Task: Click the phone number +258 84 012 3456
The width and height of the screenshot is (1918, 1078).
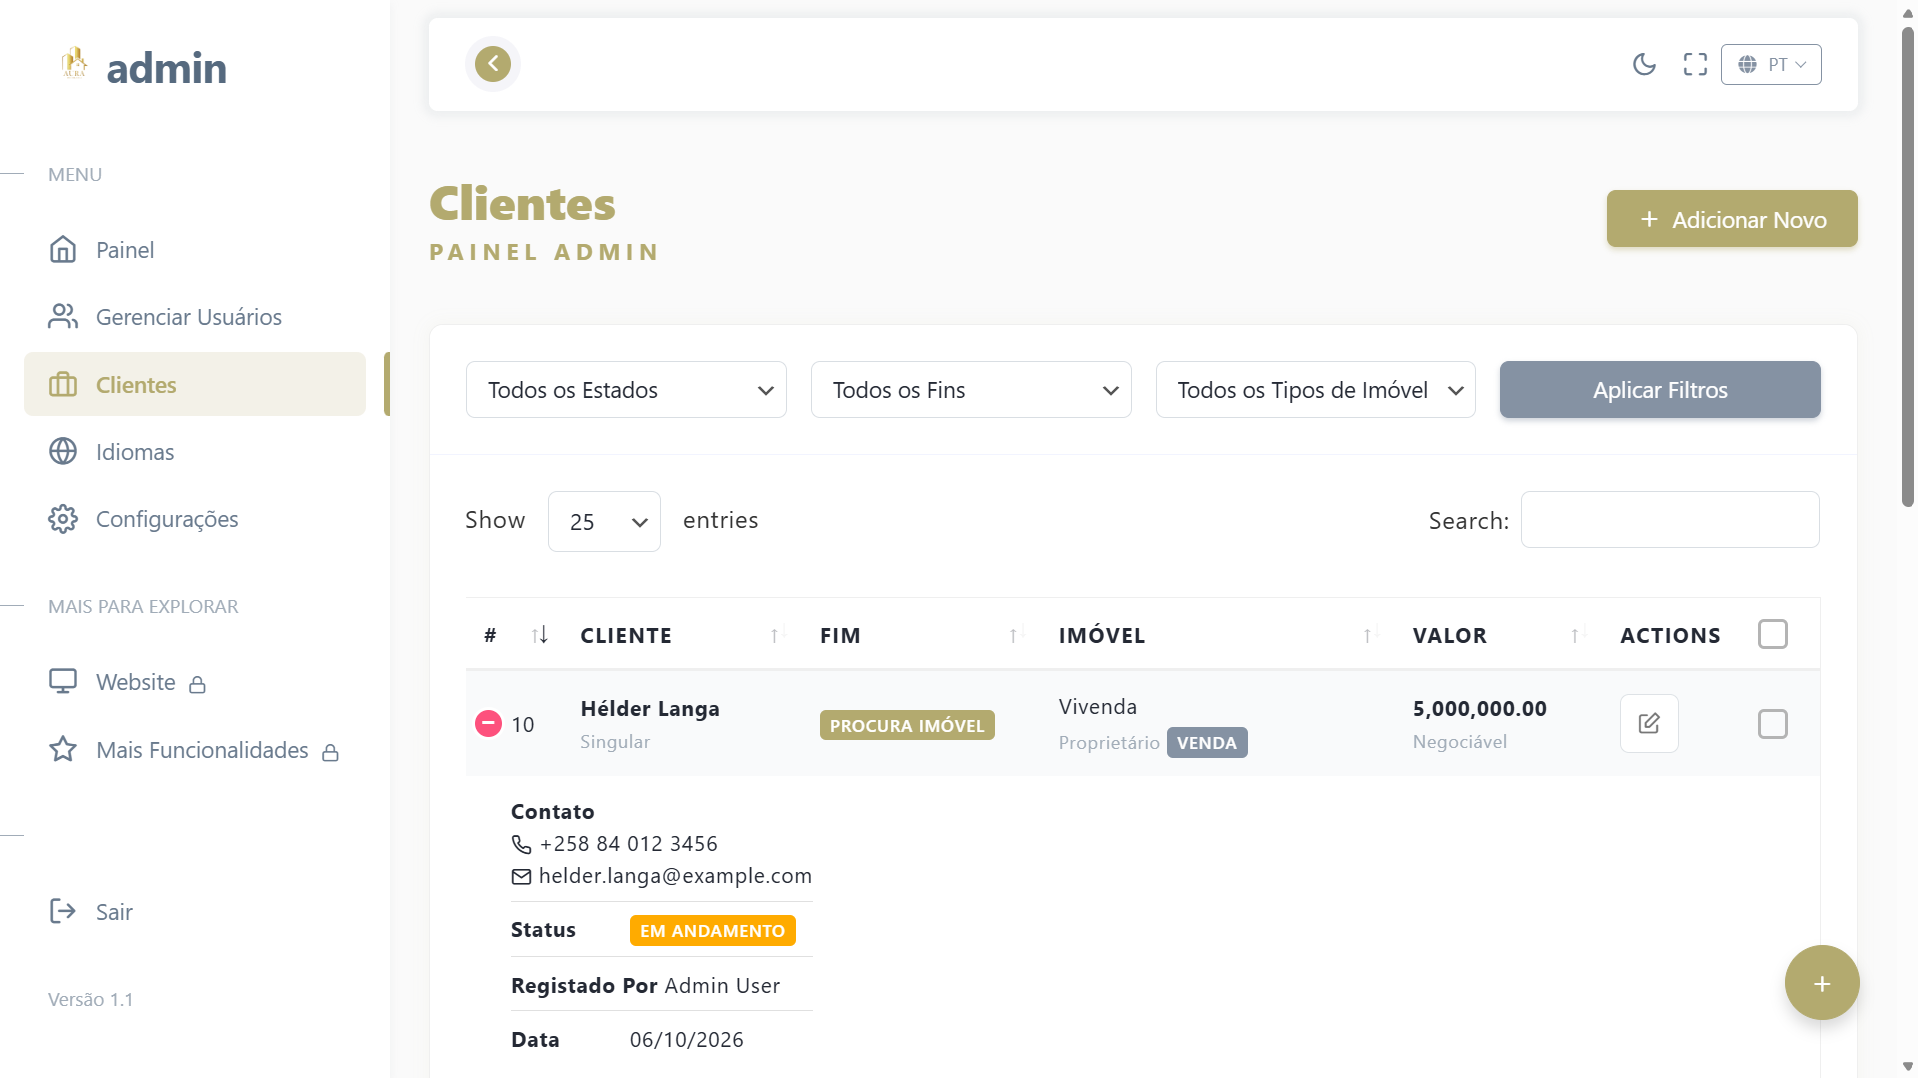Action: tap(628, 844)
